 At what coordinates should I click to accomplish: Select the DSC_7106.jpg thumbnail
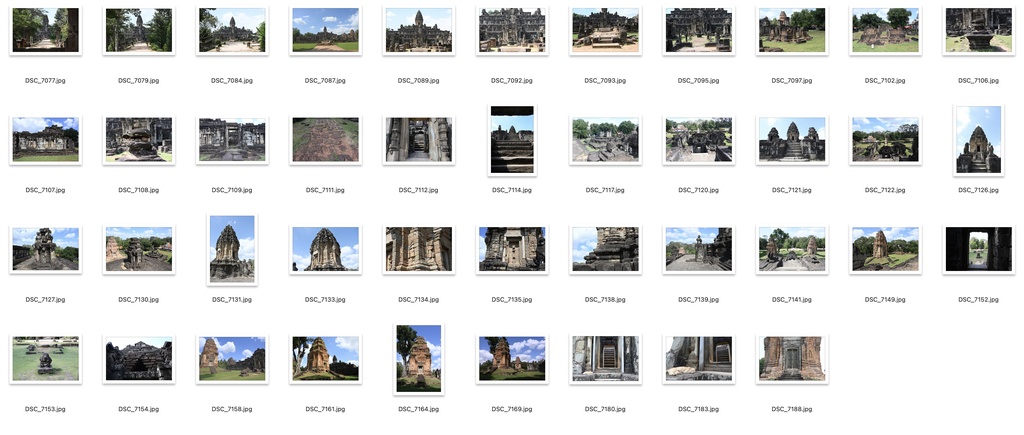(979, 30)
